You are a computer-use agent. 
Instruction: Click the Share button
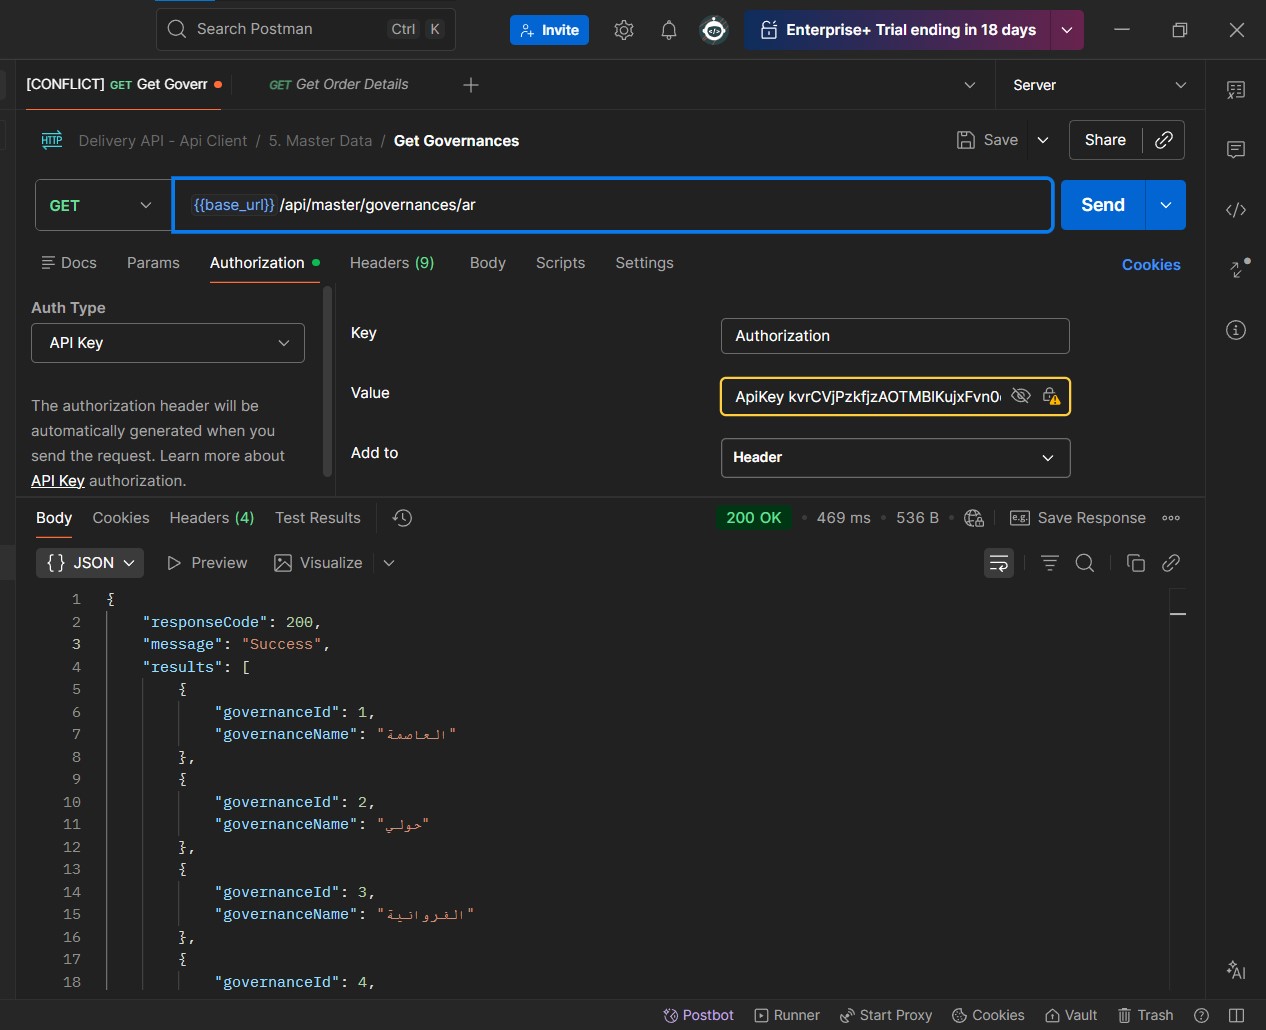pos(1105,140)
